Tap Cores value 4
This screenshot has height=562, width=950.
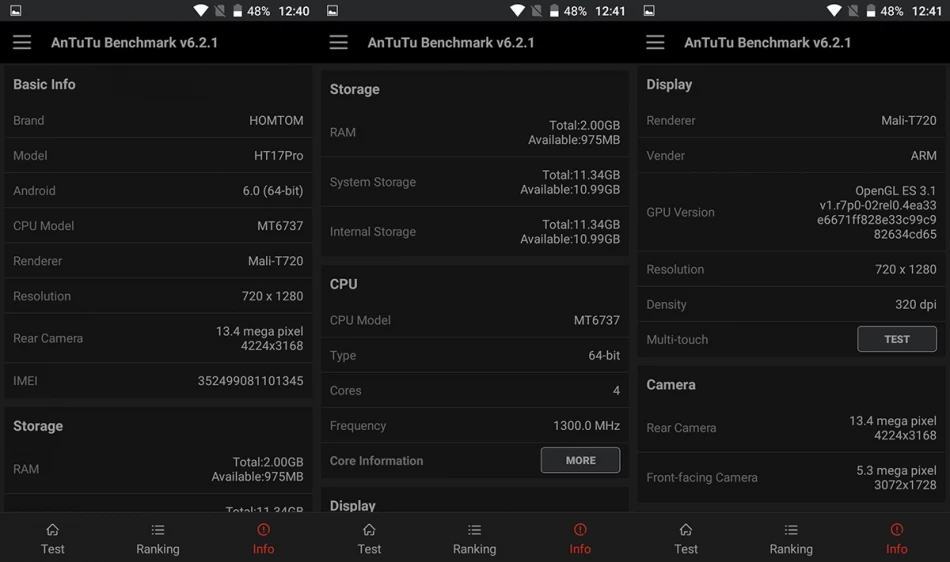point(616,391)
